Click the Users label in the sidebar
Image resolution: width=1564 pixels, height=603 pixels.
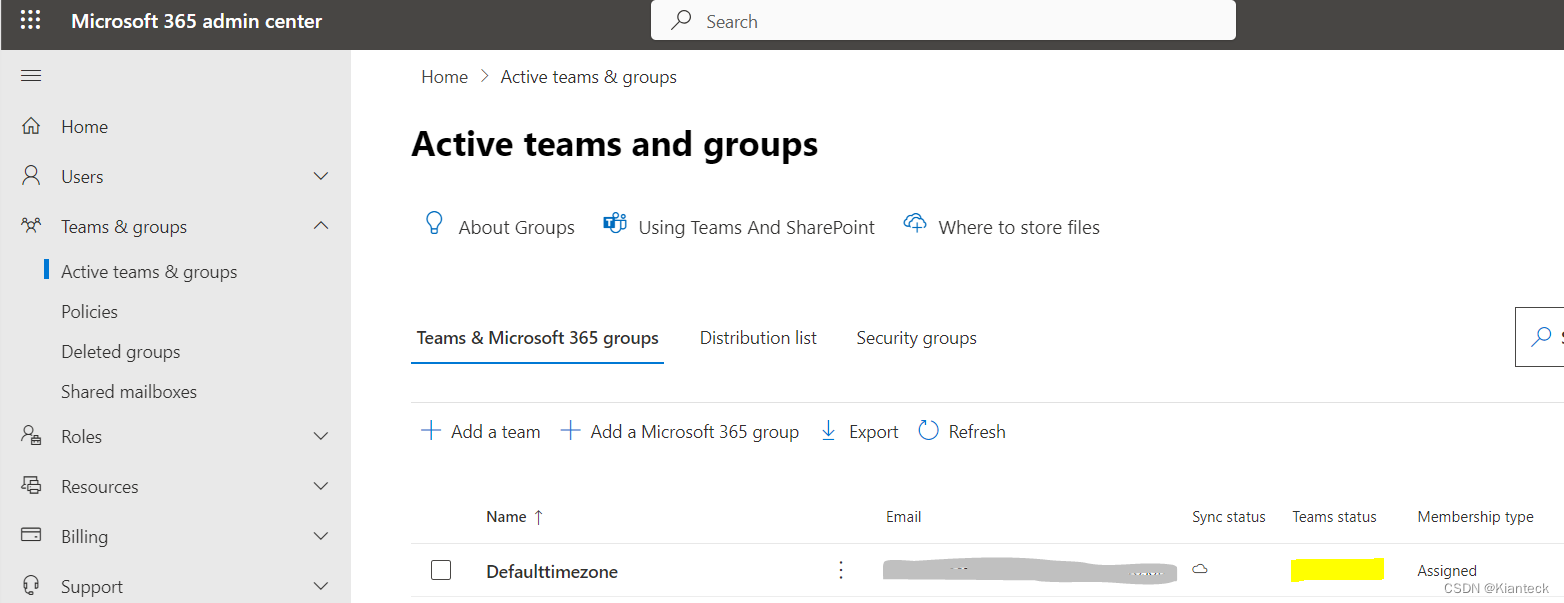(x=82, y=177)
